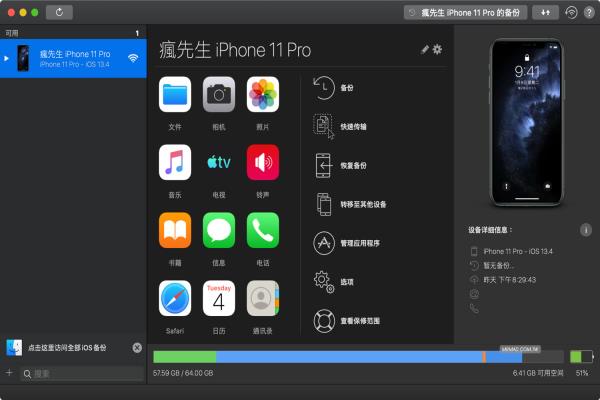600x400 pixels.
Task: Click the pencil rename device icon
Action: [425, 49]
